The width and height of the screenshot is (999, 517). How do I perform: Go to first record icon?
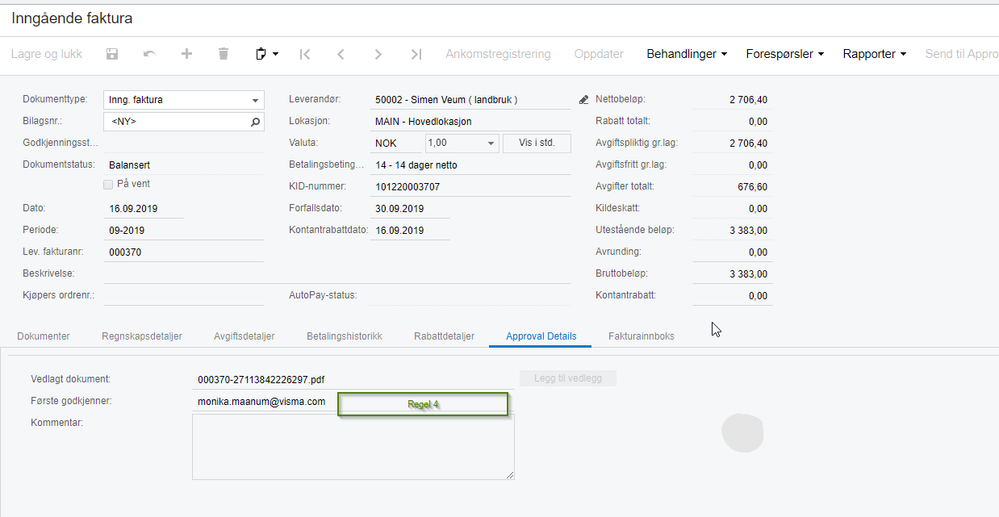305,54
